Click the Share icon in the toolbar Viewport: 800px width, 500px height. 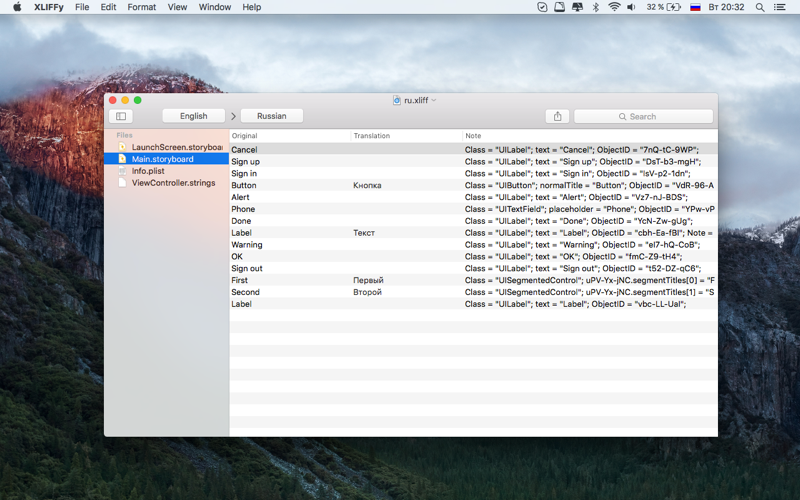click(557, 116)
